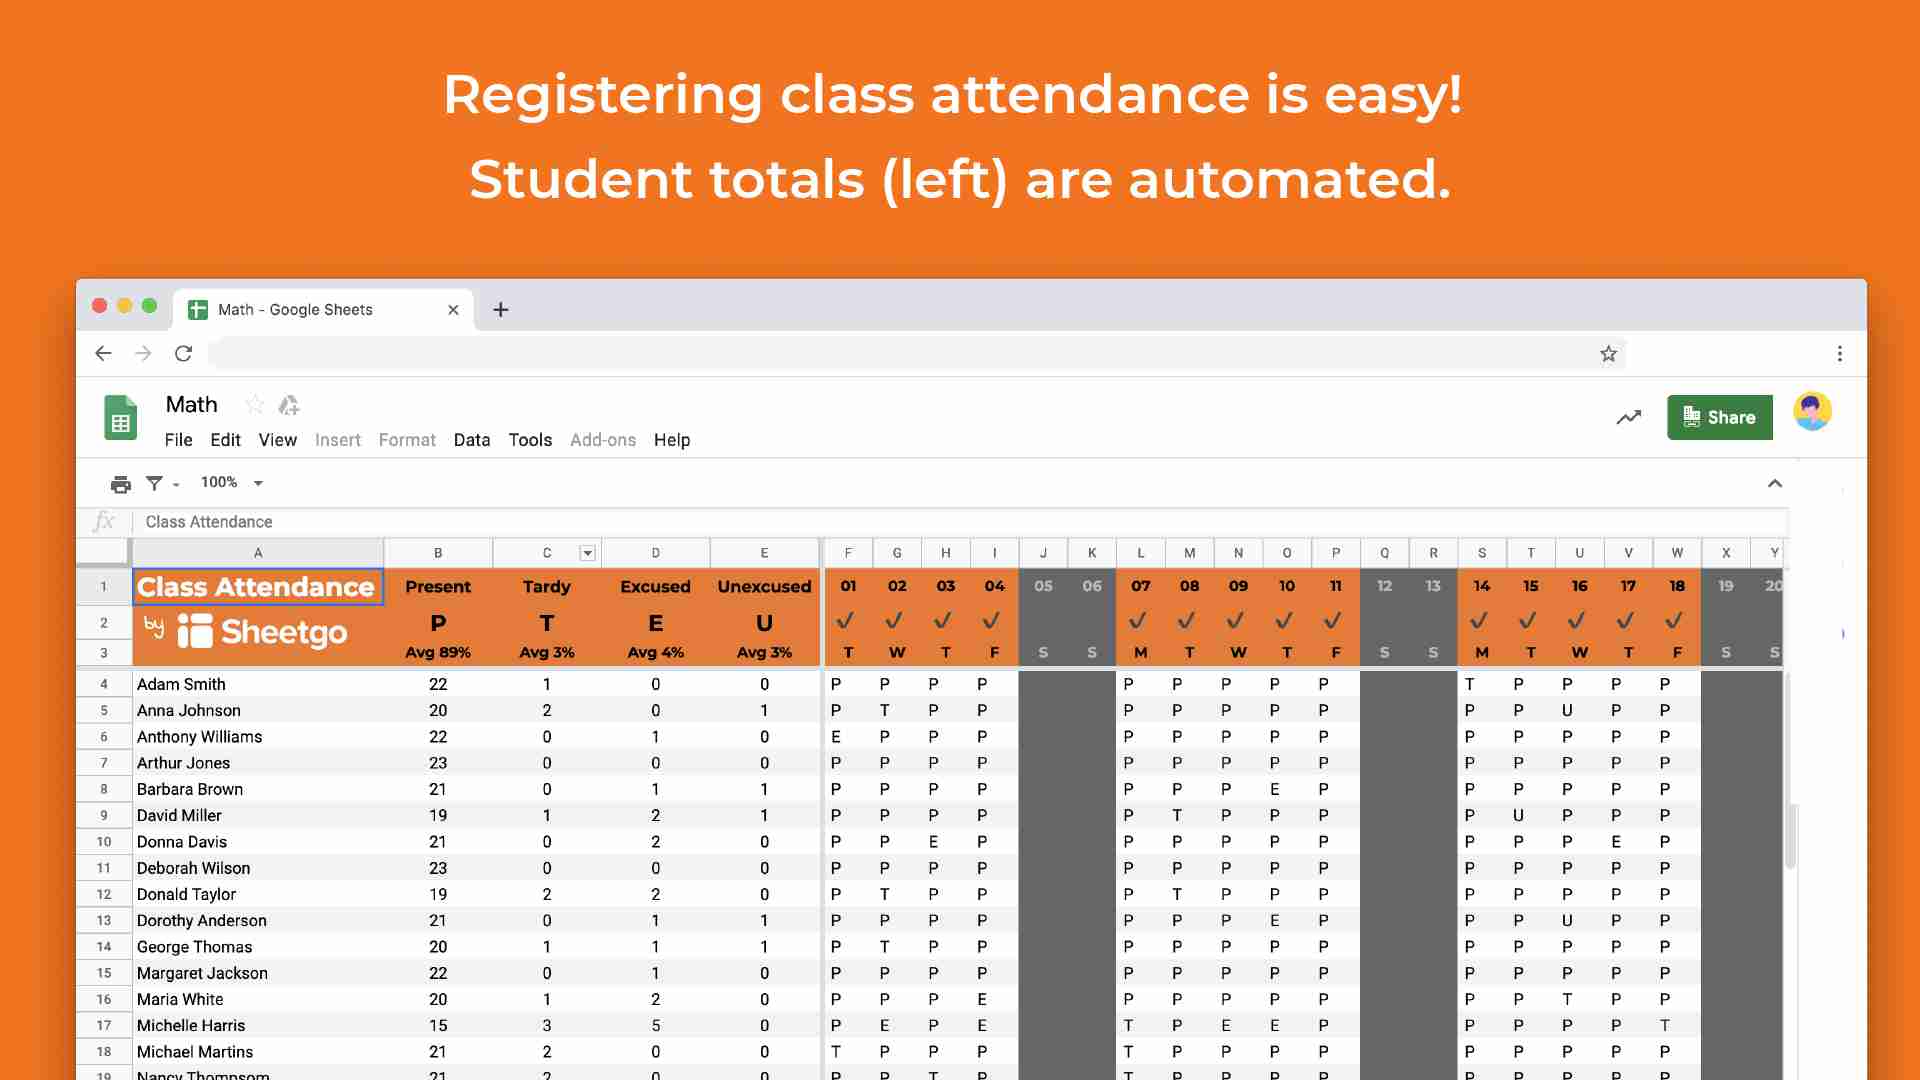Click the Share button
Viewport: 1920px width, 1080px height.
point(1718,417)
